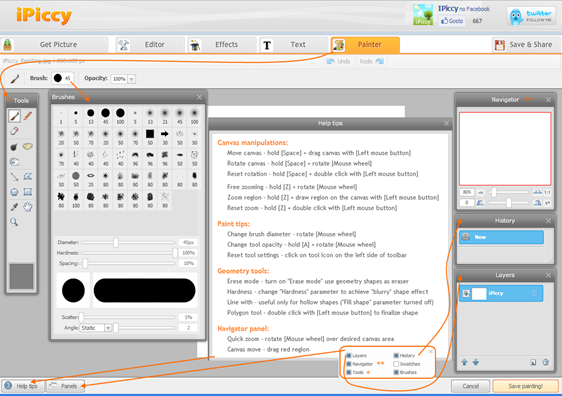Click Navigator zoom-out icon
This screenshot has width=562, height=396.
click(x=481, y=192)
